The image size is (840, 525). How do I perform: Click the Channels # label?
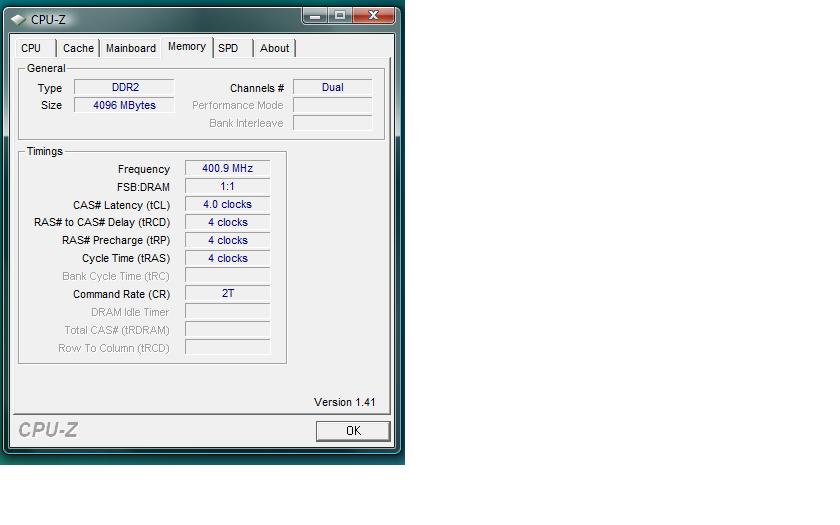[257, 88]
